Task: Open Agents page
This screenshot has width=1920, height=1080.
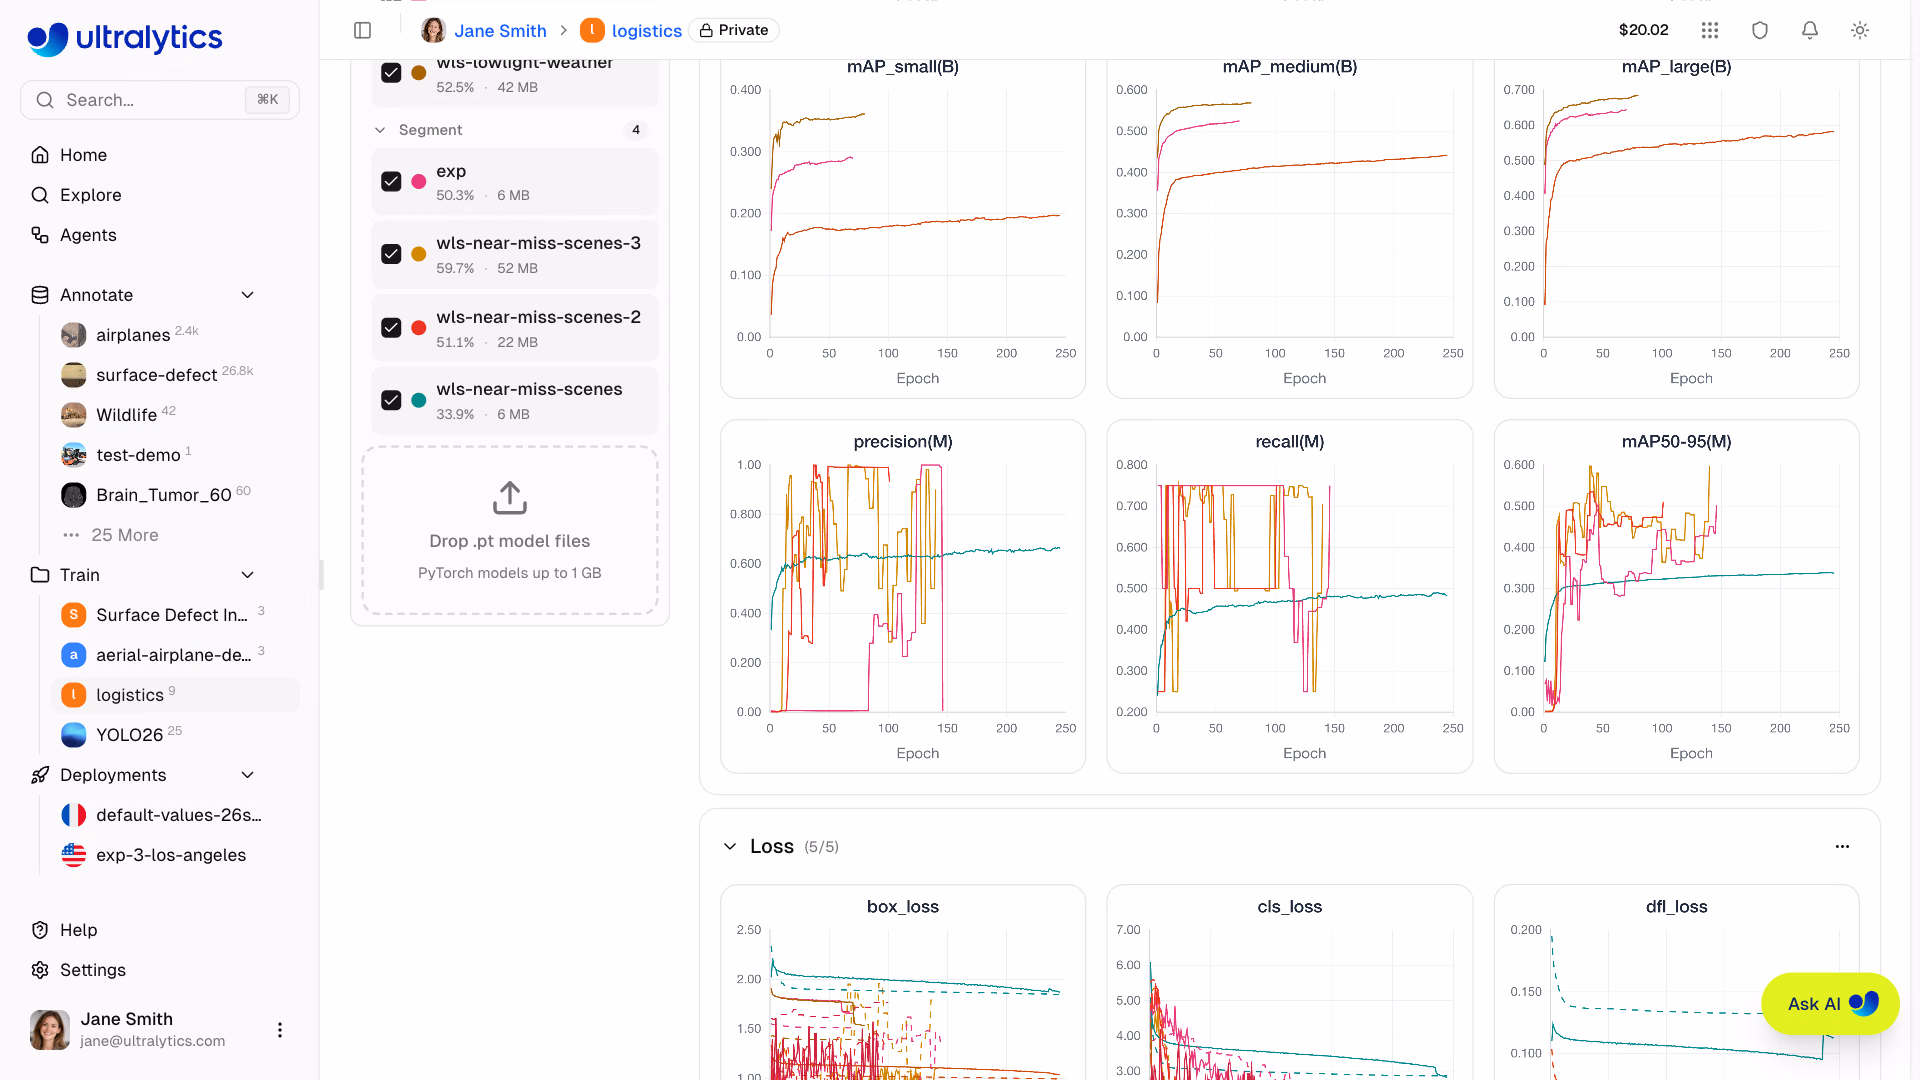Action: [x=88, y=235]
